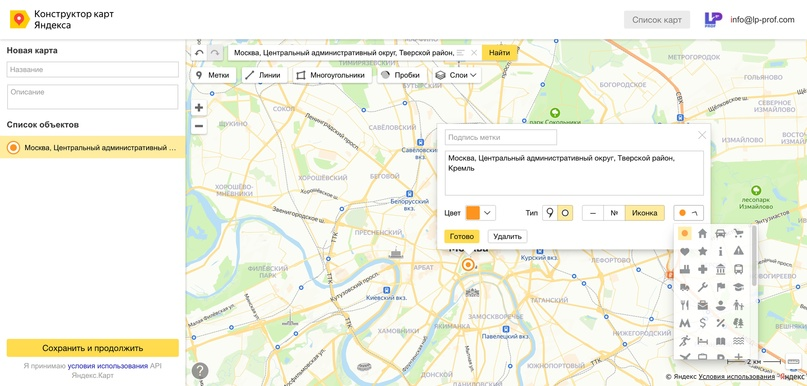This screenshot has width=807, height=386.
Task: Choose the flag icon
Action: 721,287
